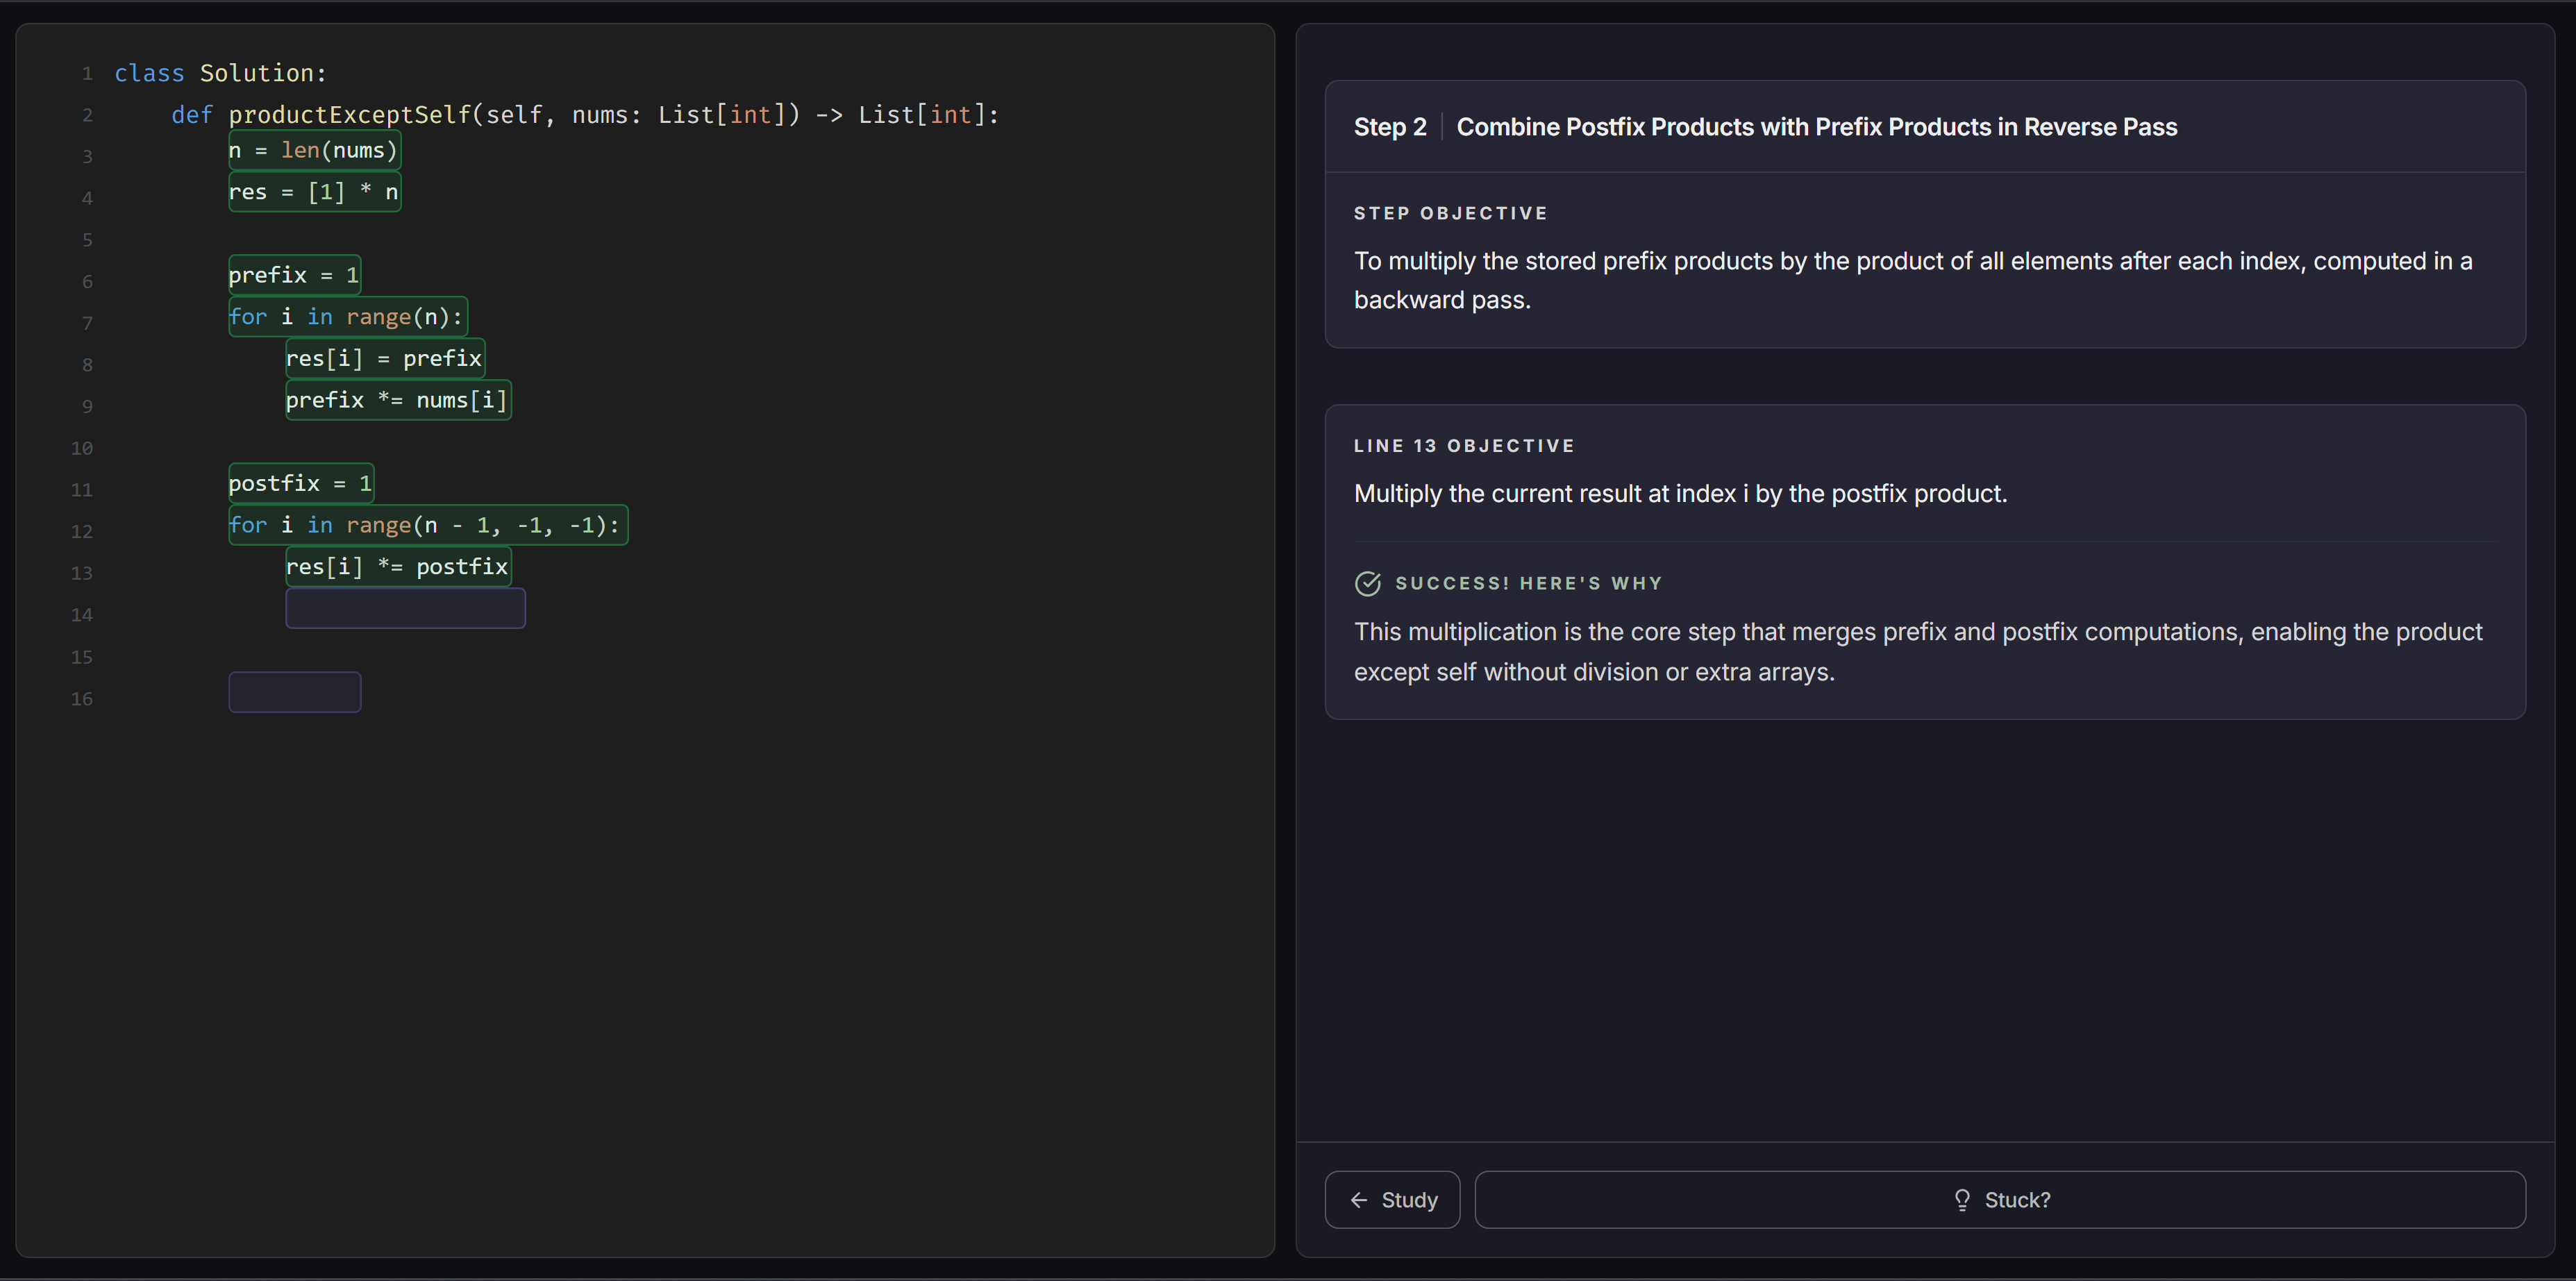The image size is (2576, 1281).
Task: Click the 'postfix = 1' code block
Action: [300, 484]
